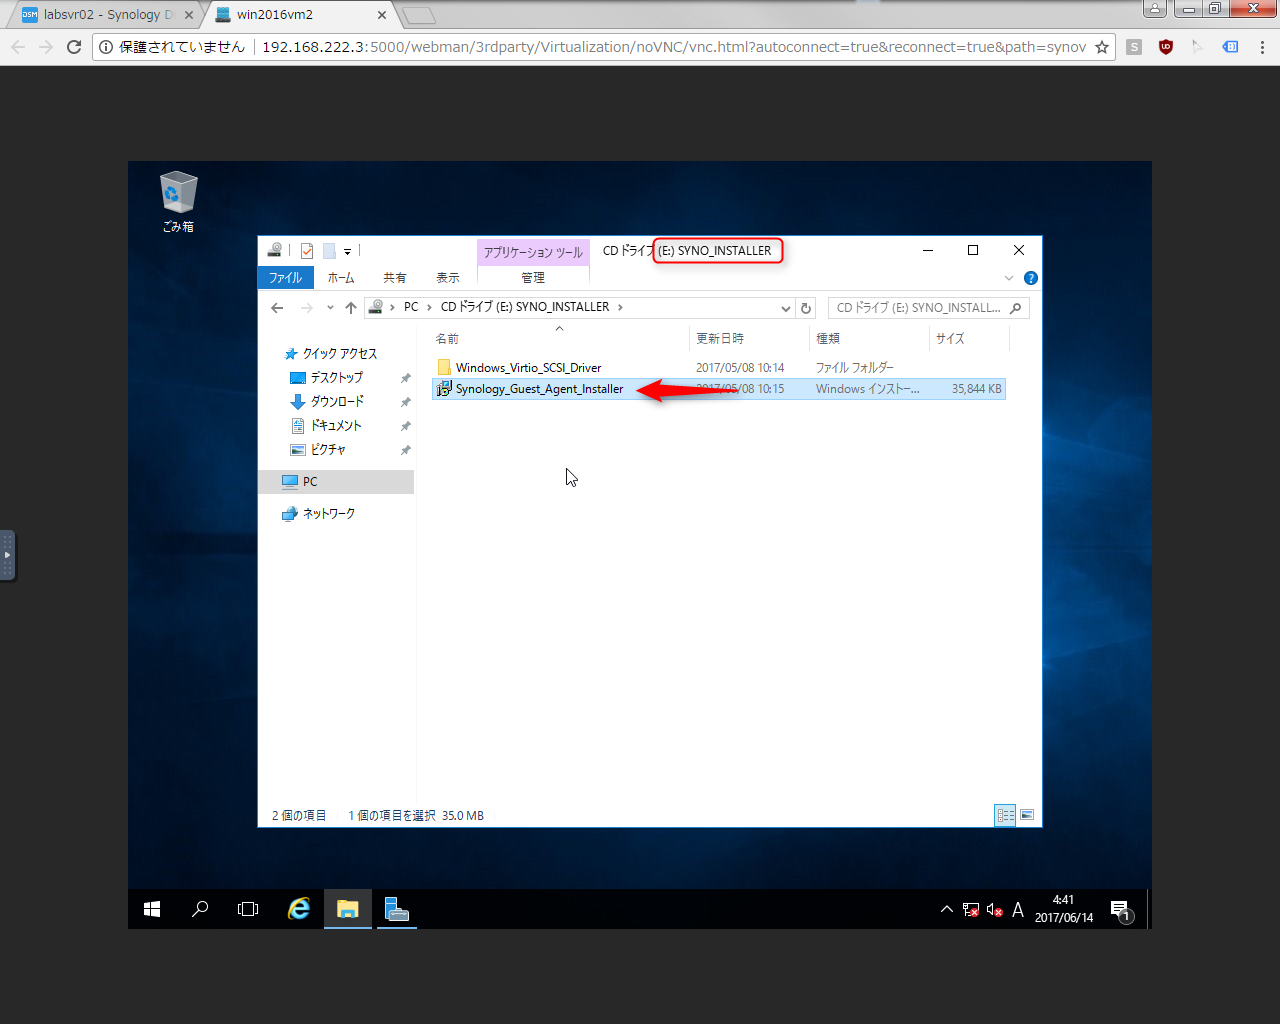Click the search magnifier in Explorer
This screenshot has width=1280, height=1024.
click(x=1016, y=308)
